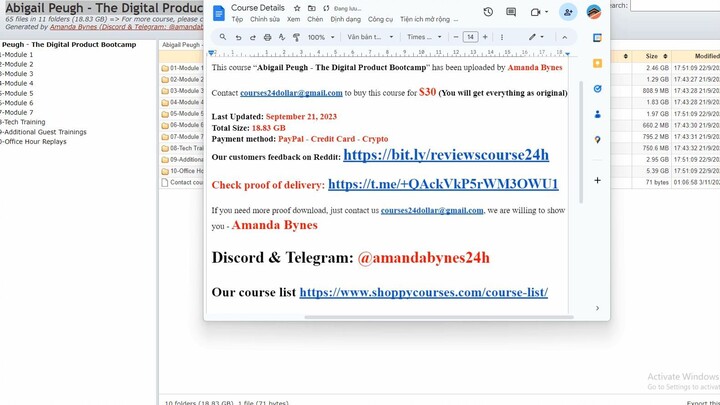Viewport: 720px width, 405px height.
Task: Open the Times font dropdown
Action: point(424,37)
